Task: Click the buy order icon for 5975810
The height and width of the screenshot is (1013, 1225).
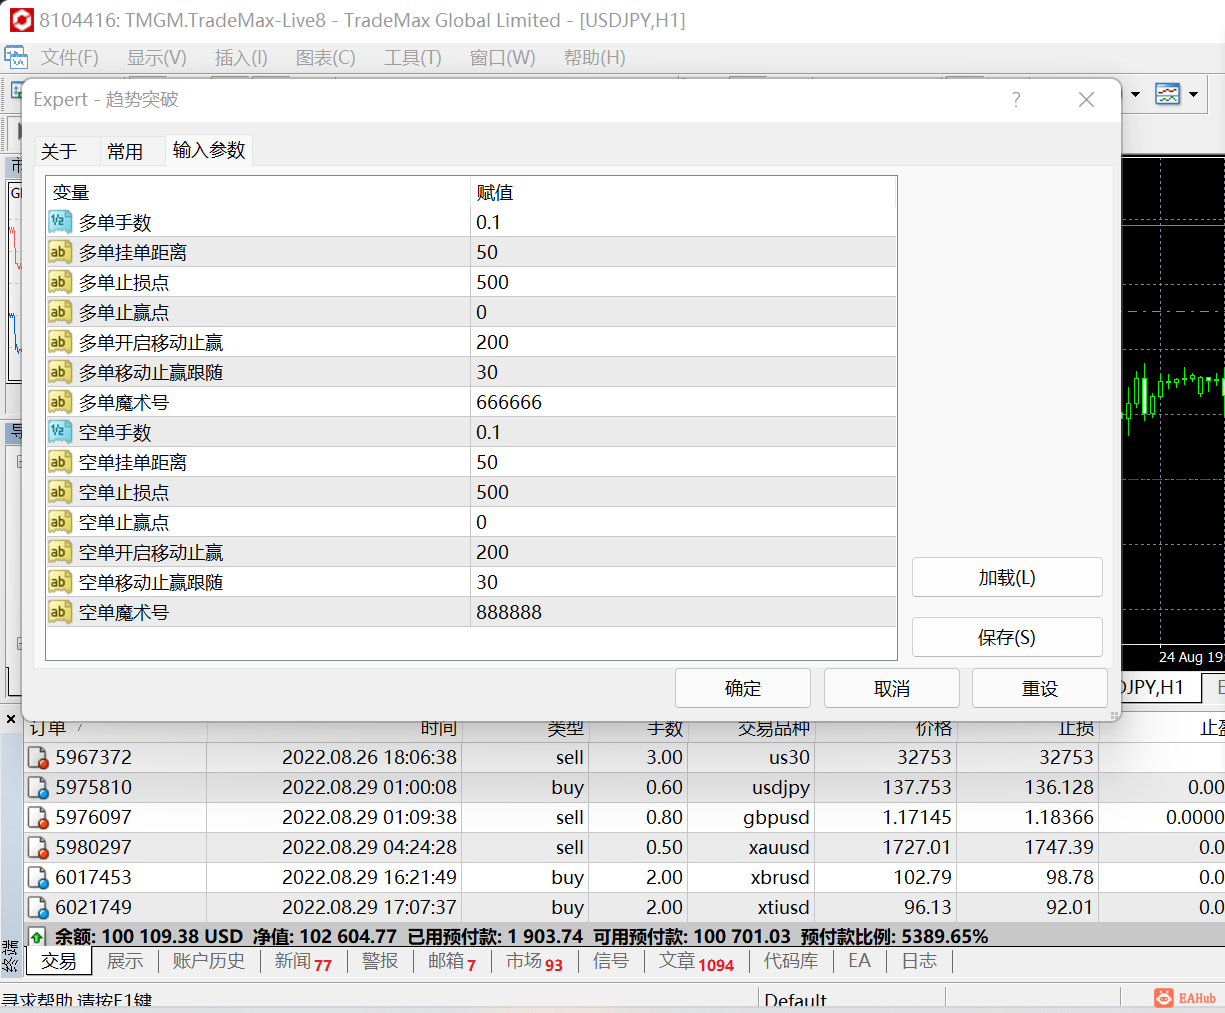Action: pyautogui.click(x=38, y=788)
